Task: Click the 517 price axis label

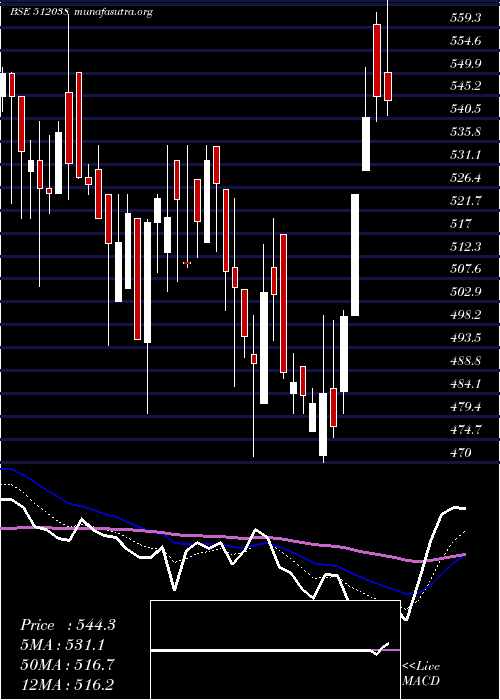Action: tap(460, 224)
